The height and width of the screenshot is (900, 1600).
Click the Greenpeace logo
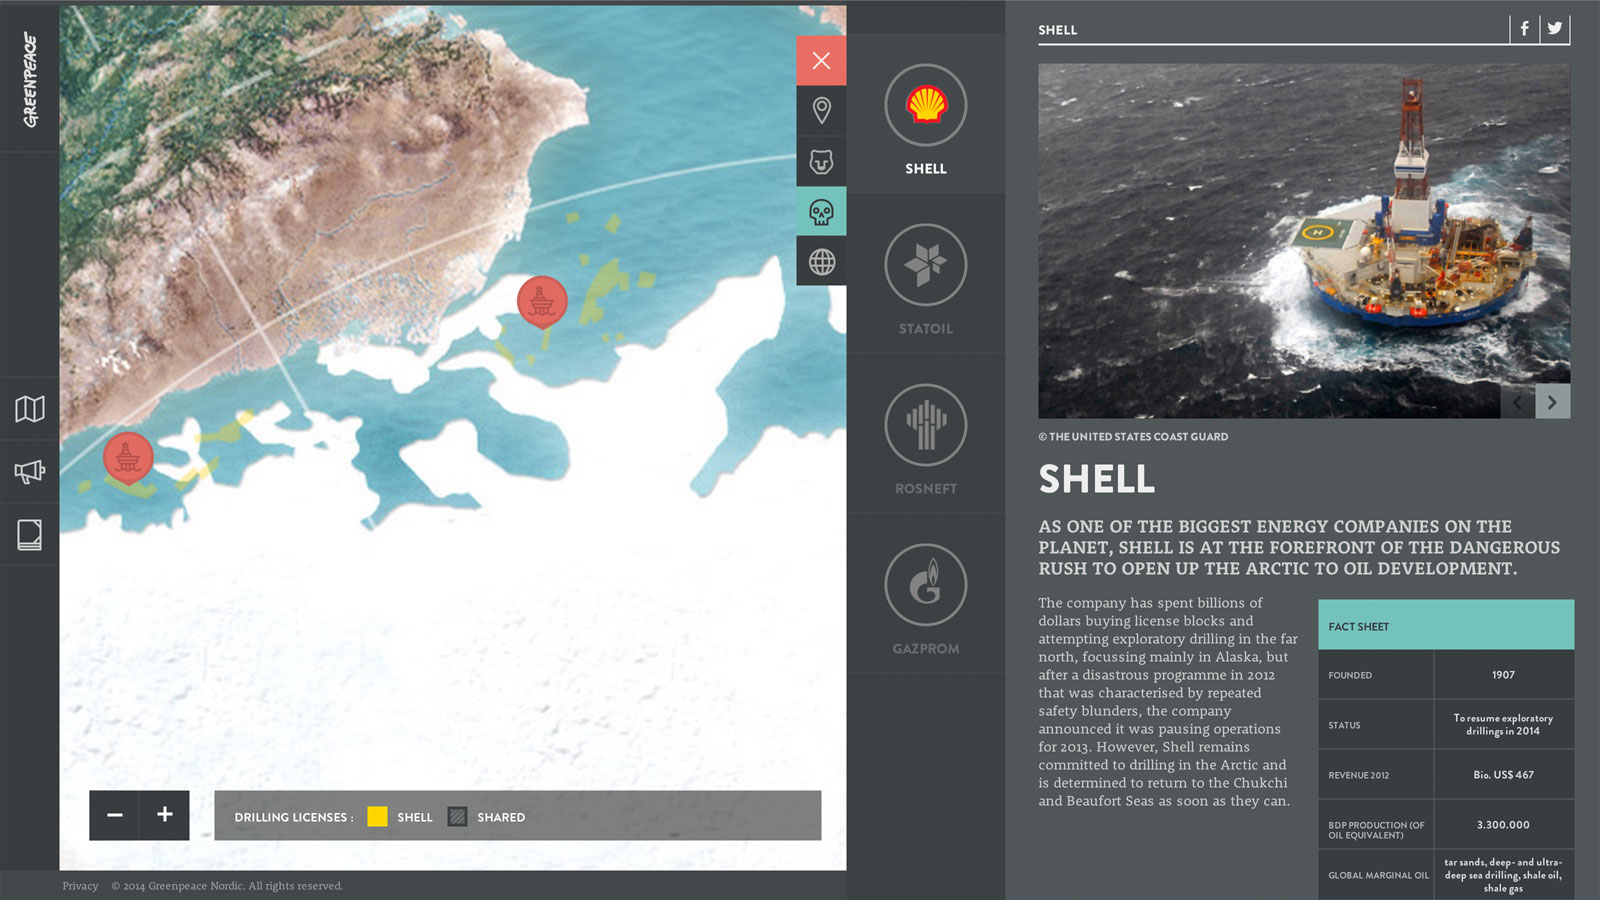[30, 80]
